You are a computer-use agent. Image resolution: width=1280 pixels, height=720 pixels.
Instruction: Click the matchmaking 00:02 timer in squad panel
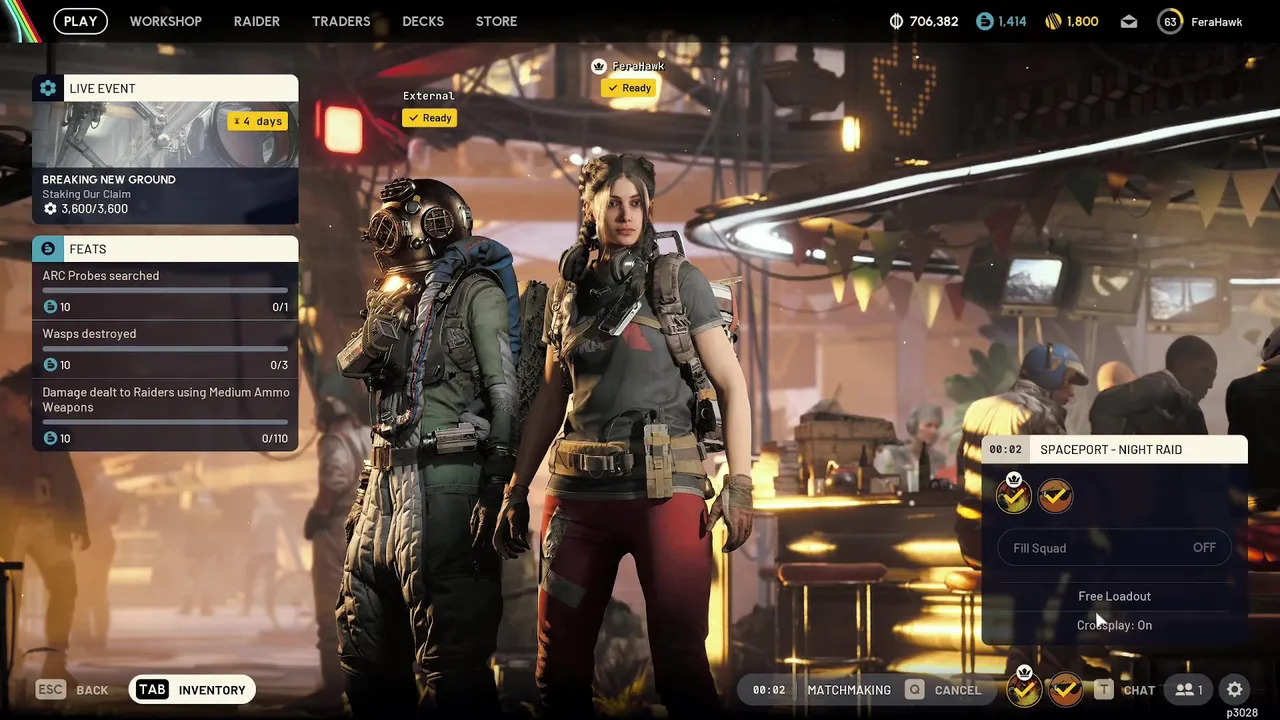tap(1005, 450)
